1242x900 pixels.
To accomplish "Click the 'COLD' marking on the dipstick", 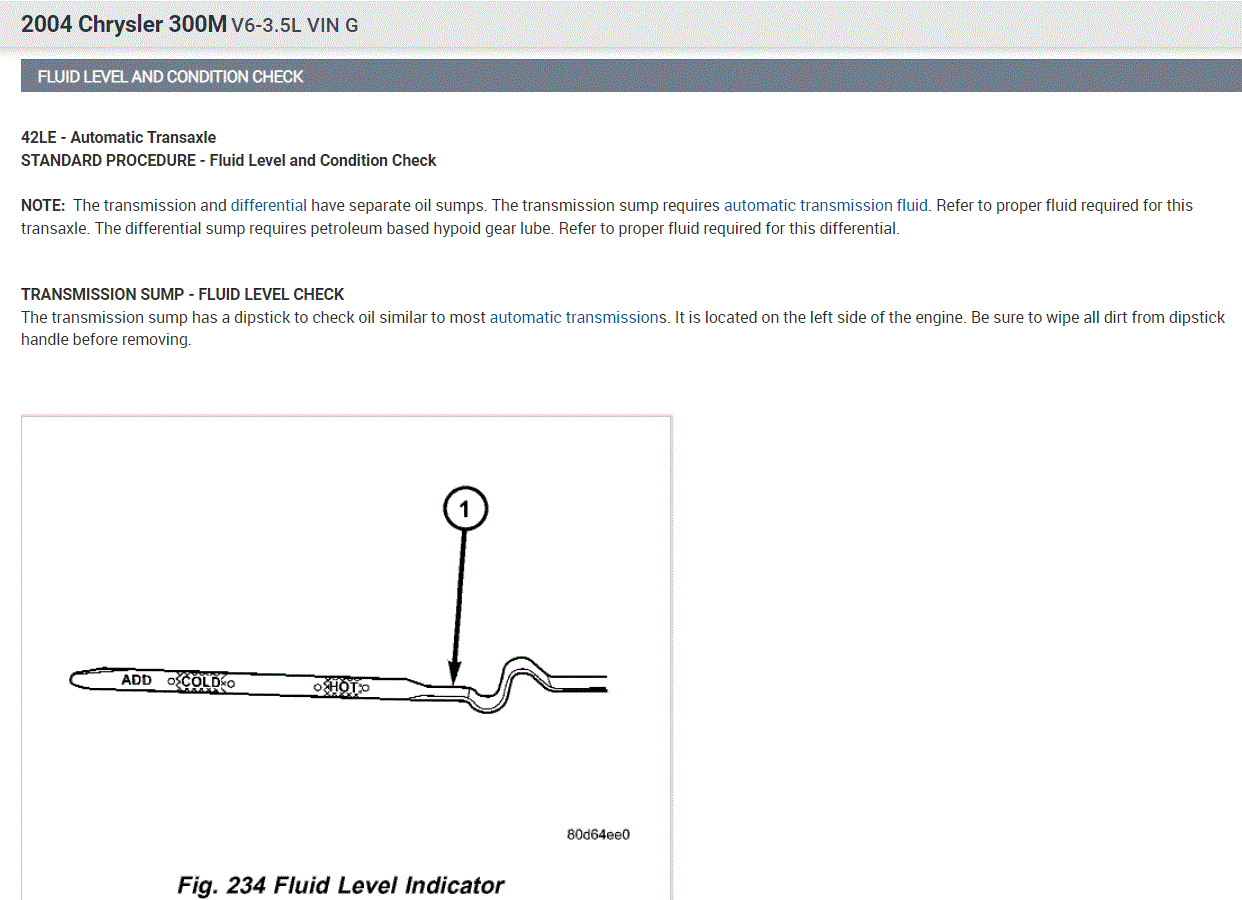I will click(201, 682).
